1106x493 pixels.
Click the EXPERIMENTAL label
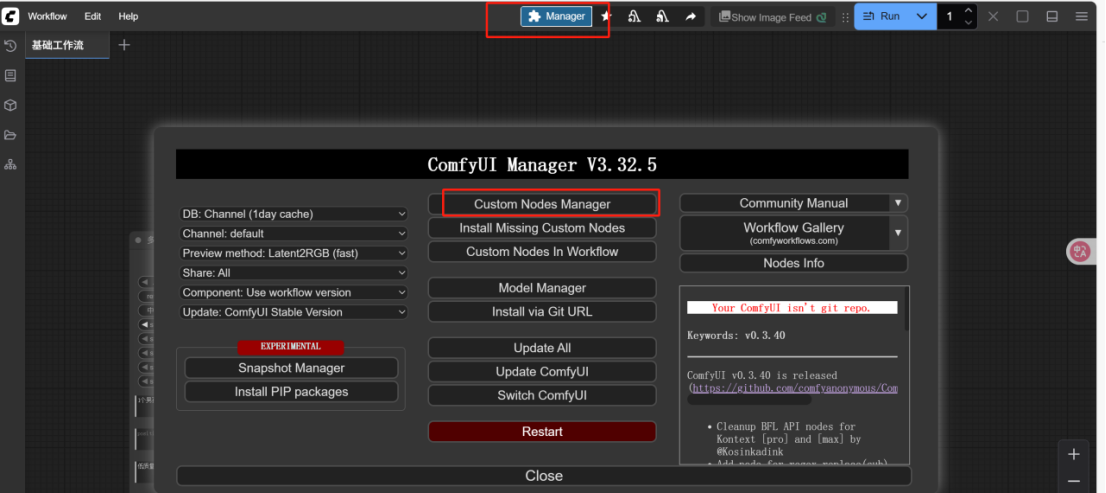point(291,347)
